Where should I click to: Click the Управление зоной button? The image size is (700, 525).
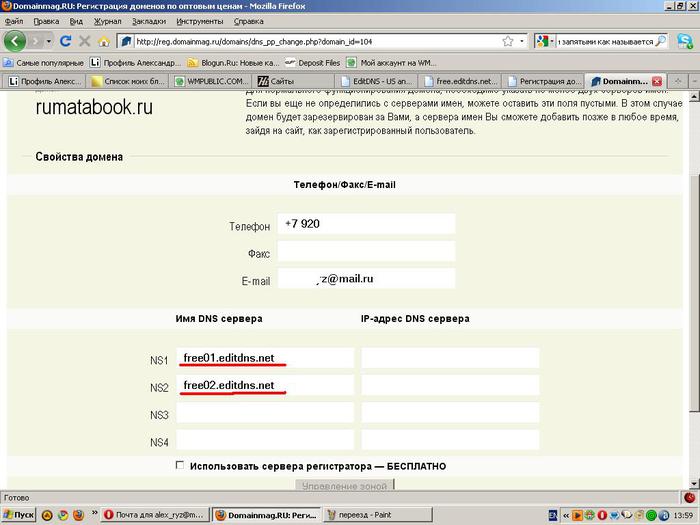coord(344,485)
